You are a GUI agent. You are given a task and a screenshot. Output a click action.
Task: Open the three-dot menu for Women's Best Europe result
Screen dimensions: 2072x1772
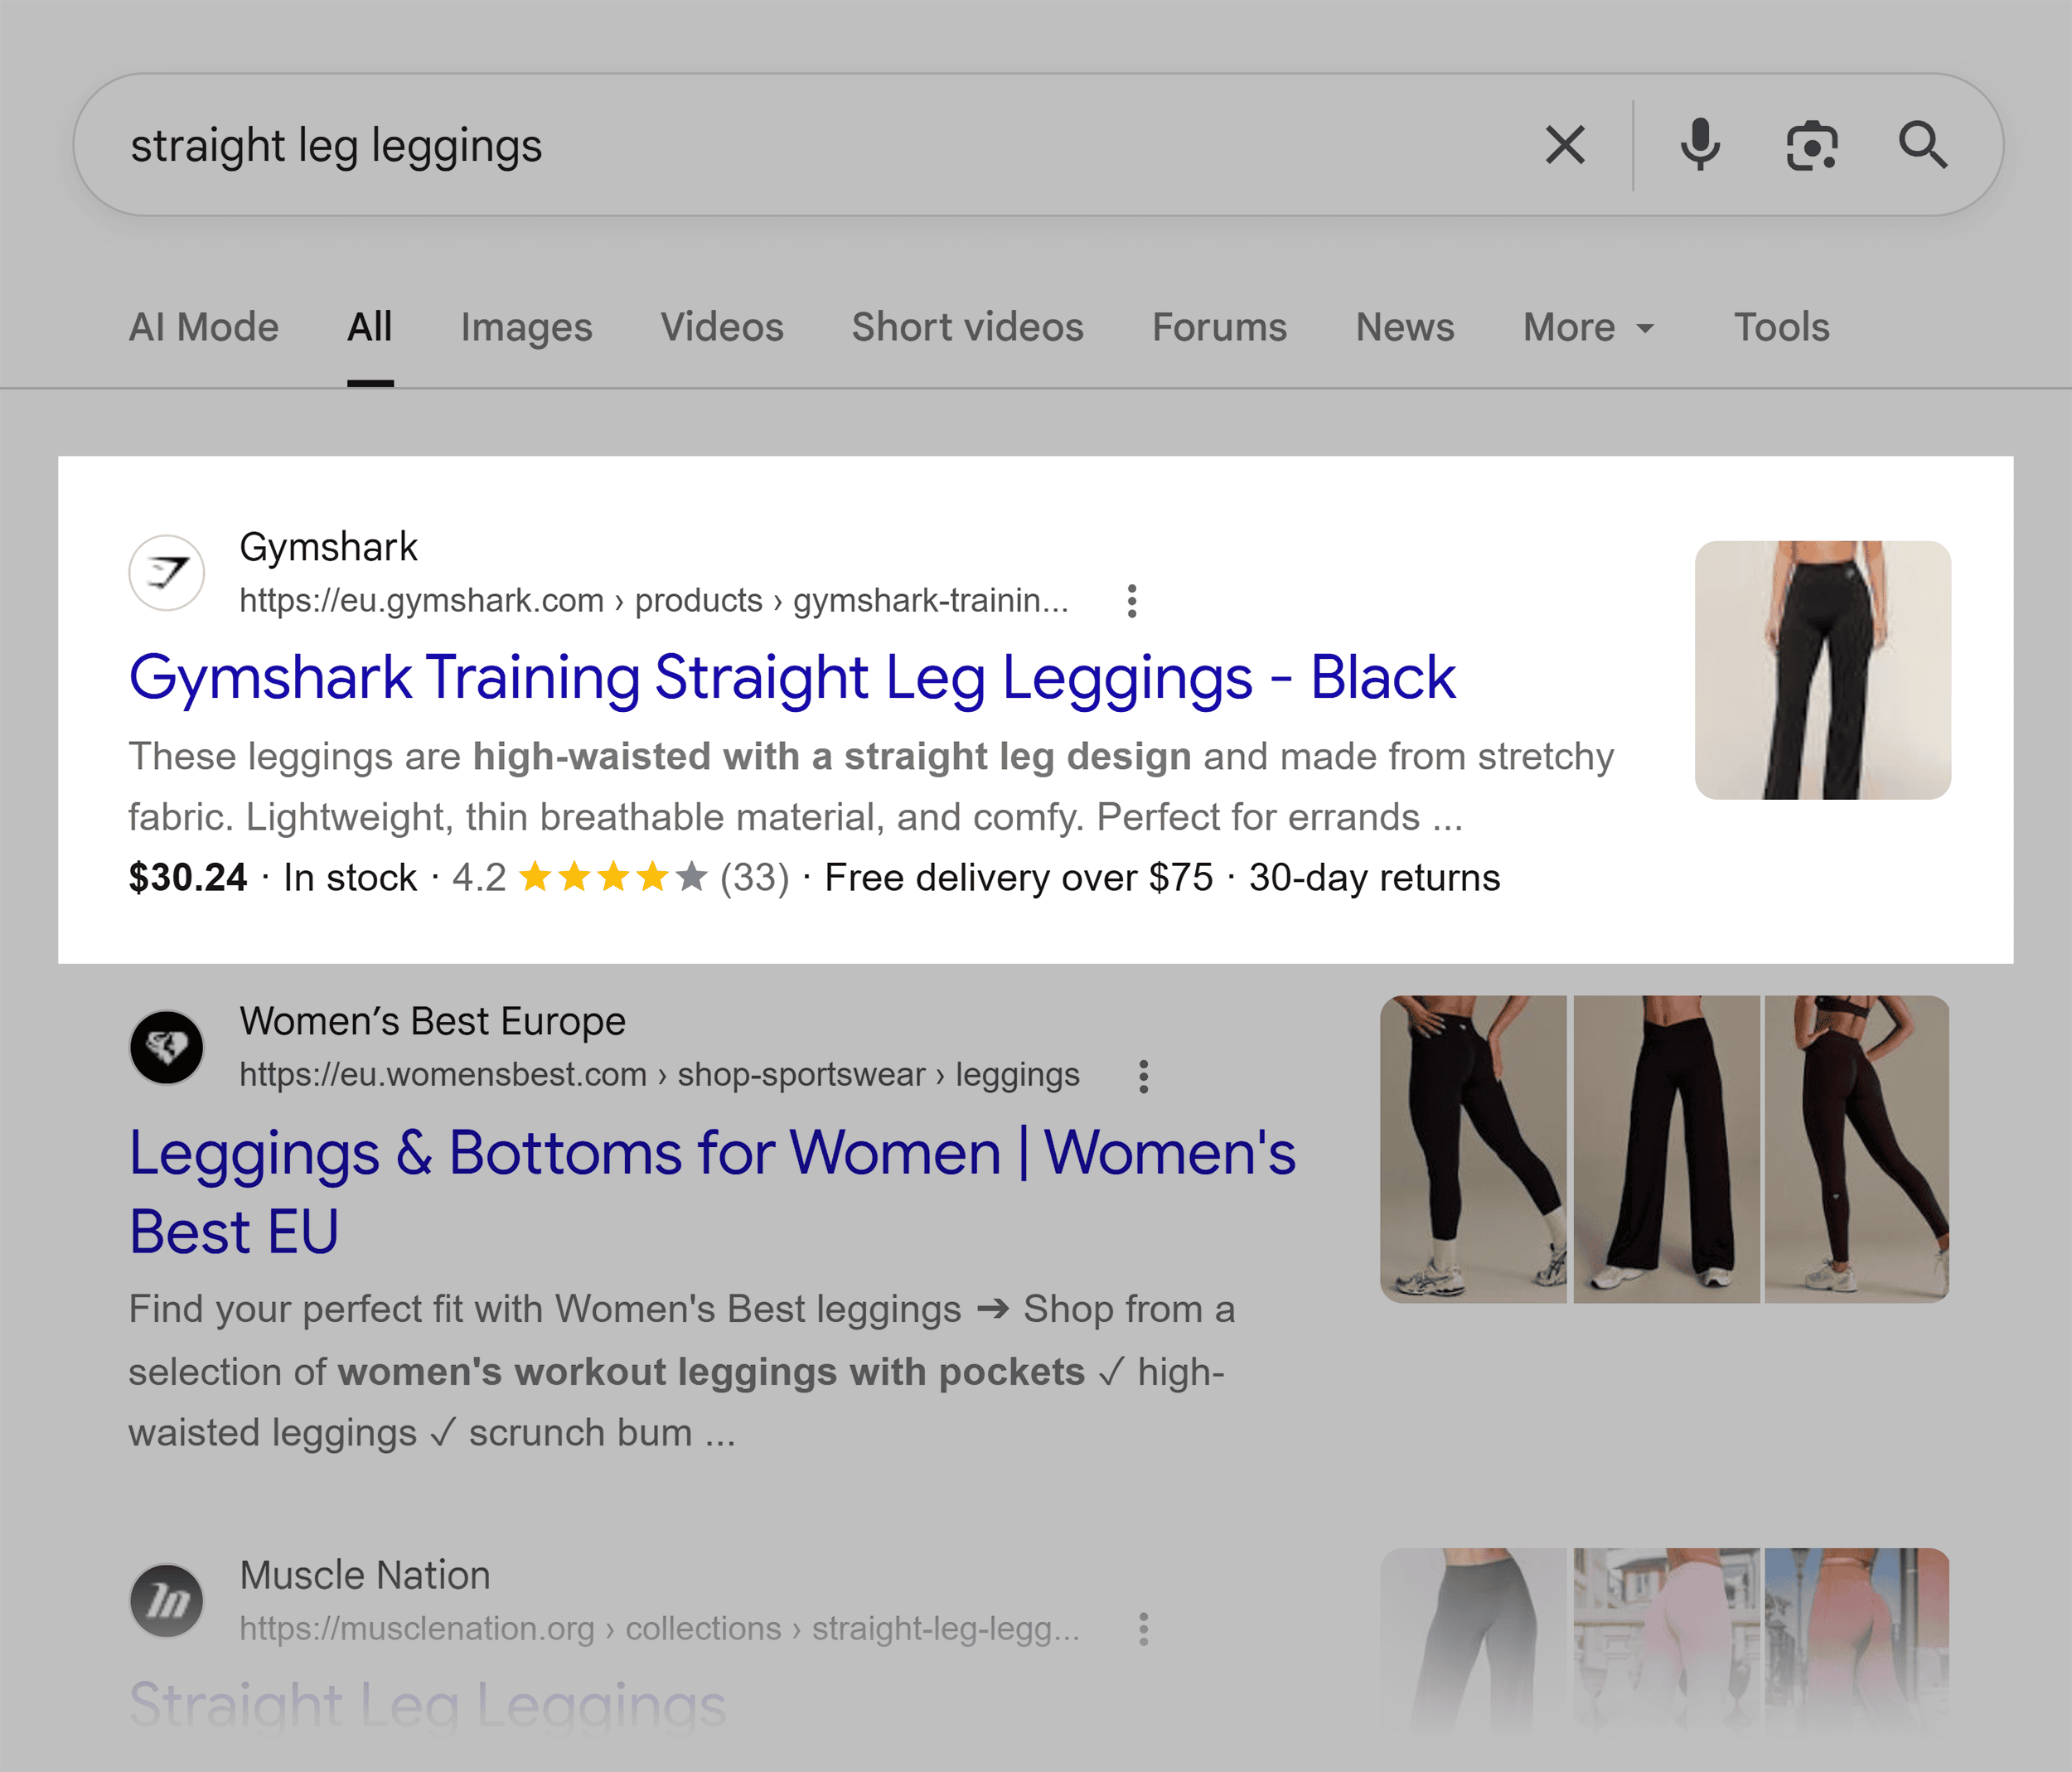click(x=1144, y=1076)
